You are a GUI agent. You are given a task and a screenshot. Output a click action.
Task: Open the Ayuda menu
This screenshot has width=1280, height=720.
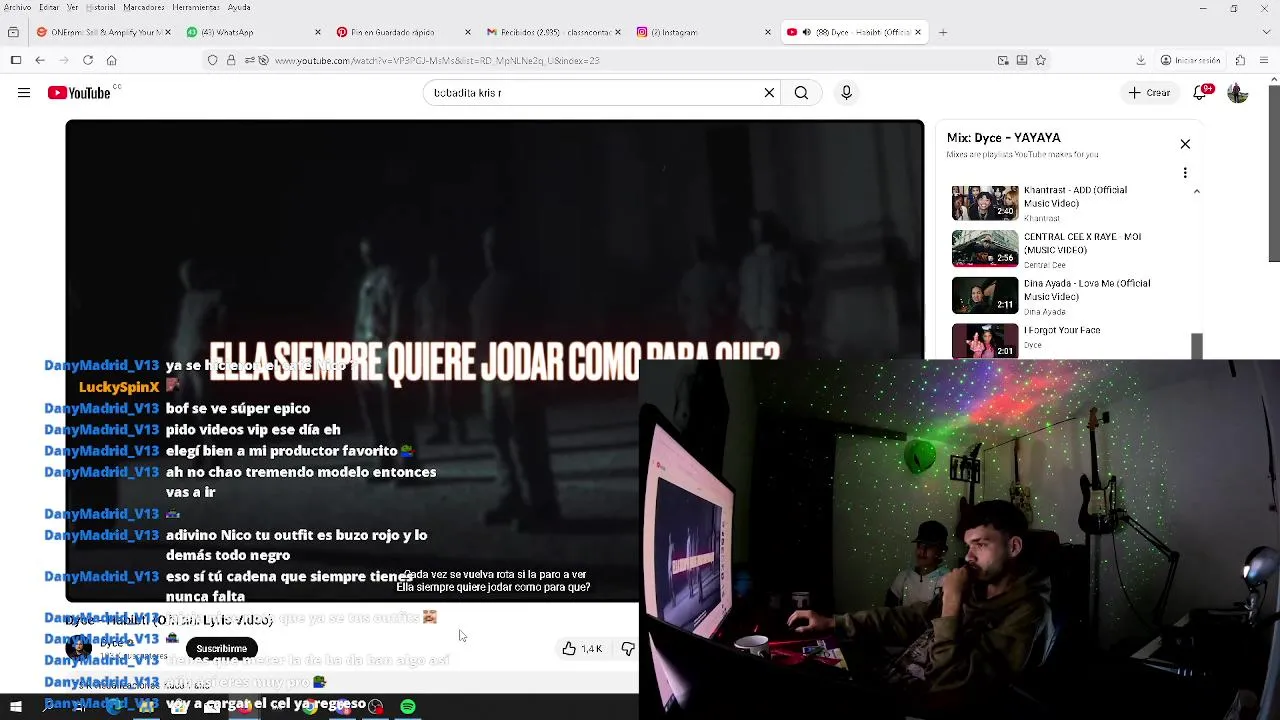click(x=239, y=7)
